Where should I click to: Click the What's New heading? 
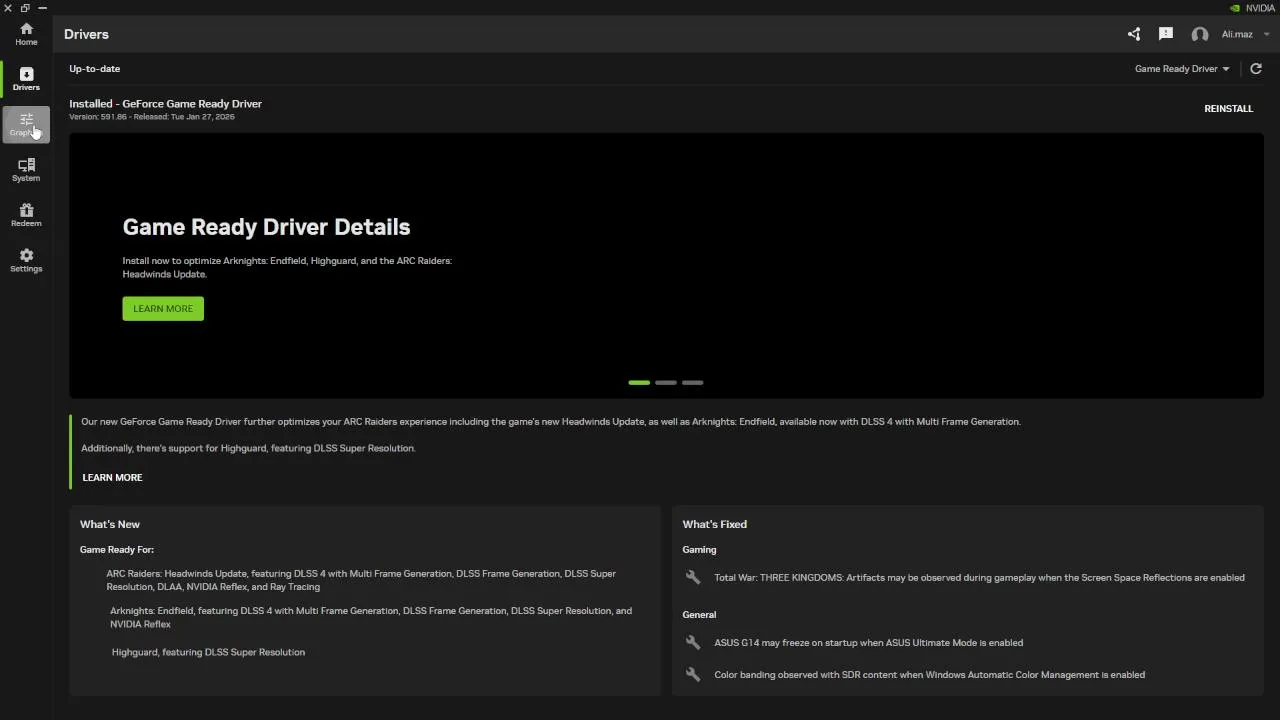(110, 524)
